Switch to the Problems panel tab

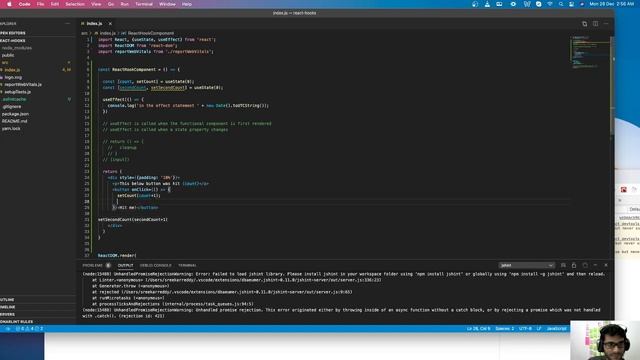coord(93,265)
